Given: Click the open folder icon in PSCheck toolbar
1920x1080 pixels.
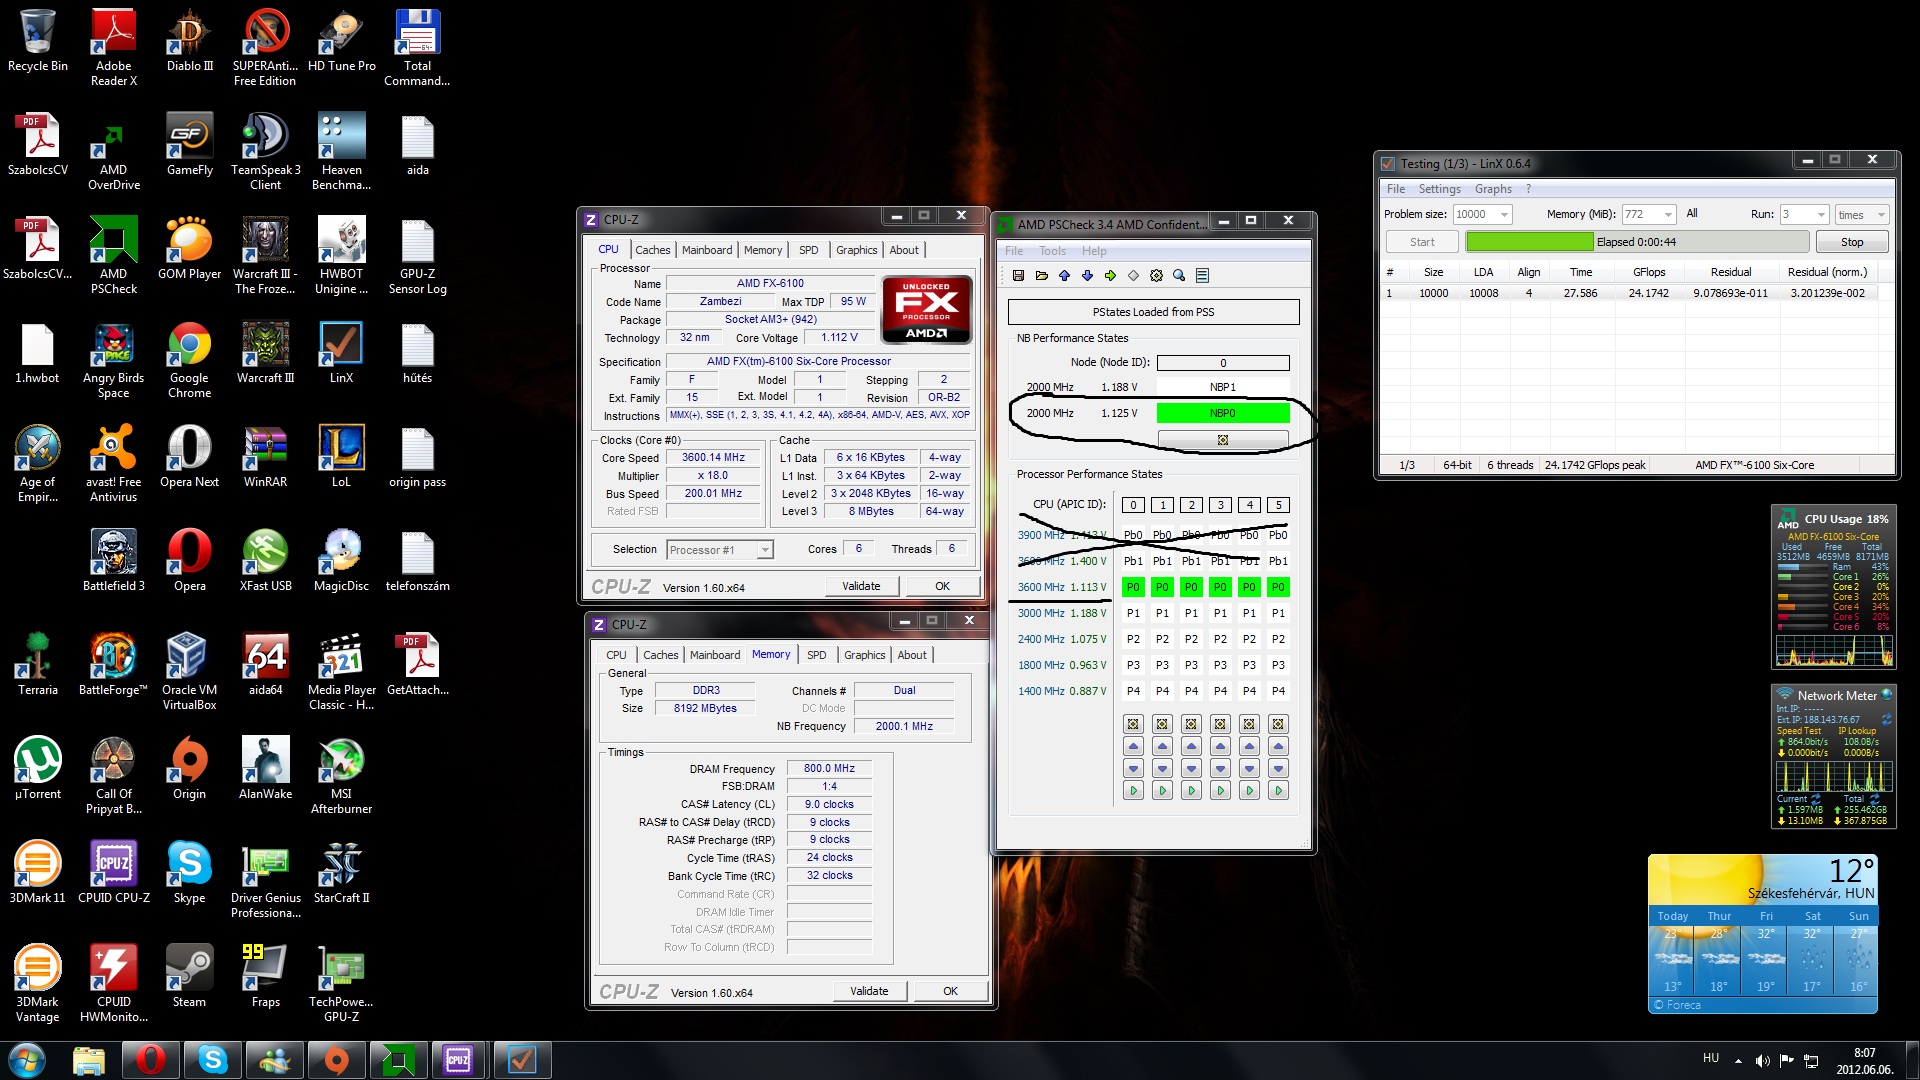Looking at the screenshot, I should pos(1041,275).
